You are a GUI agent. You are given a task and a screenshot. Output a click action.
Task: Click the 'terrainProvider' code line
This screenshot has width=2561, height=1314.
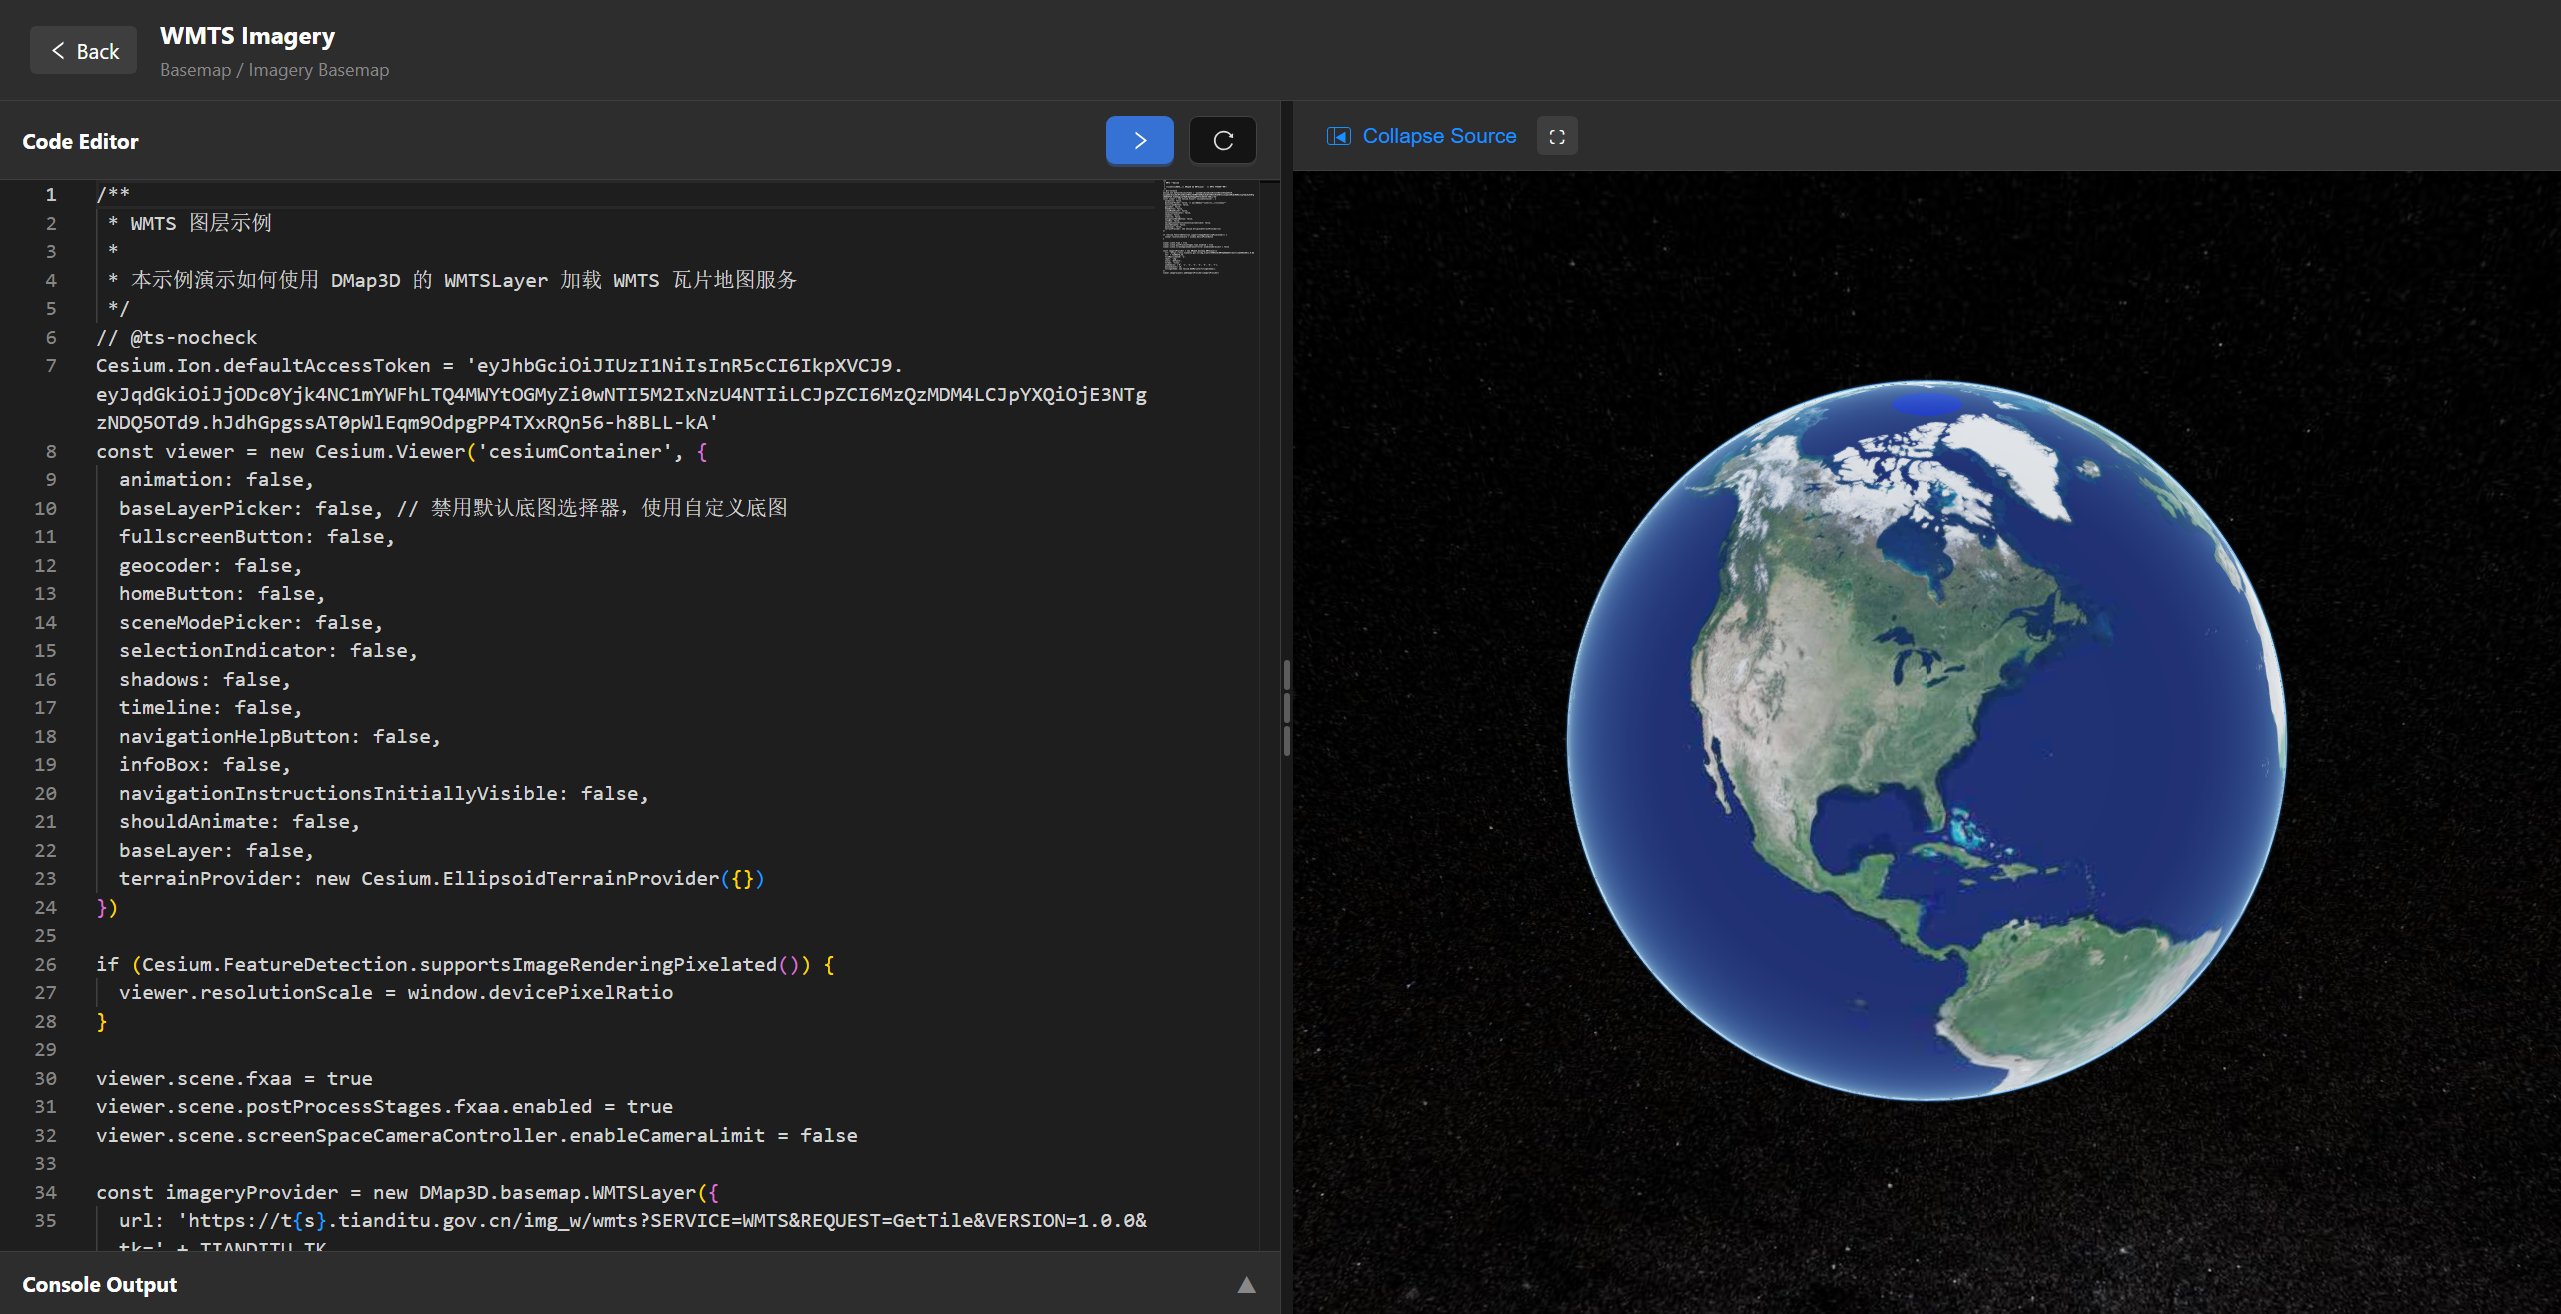coord(442,878)
